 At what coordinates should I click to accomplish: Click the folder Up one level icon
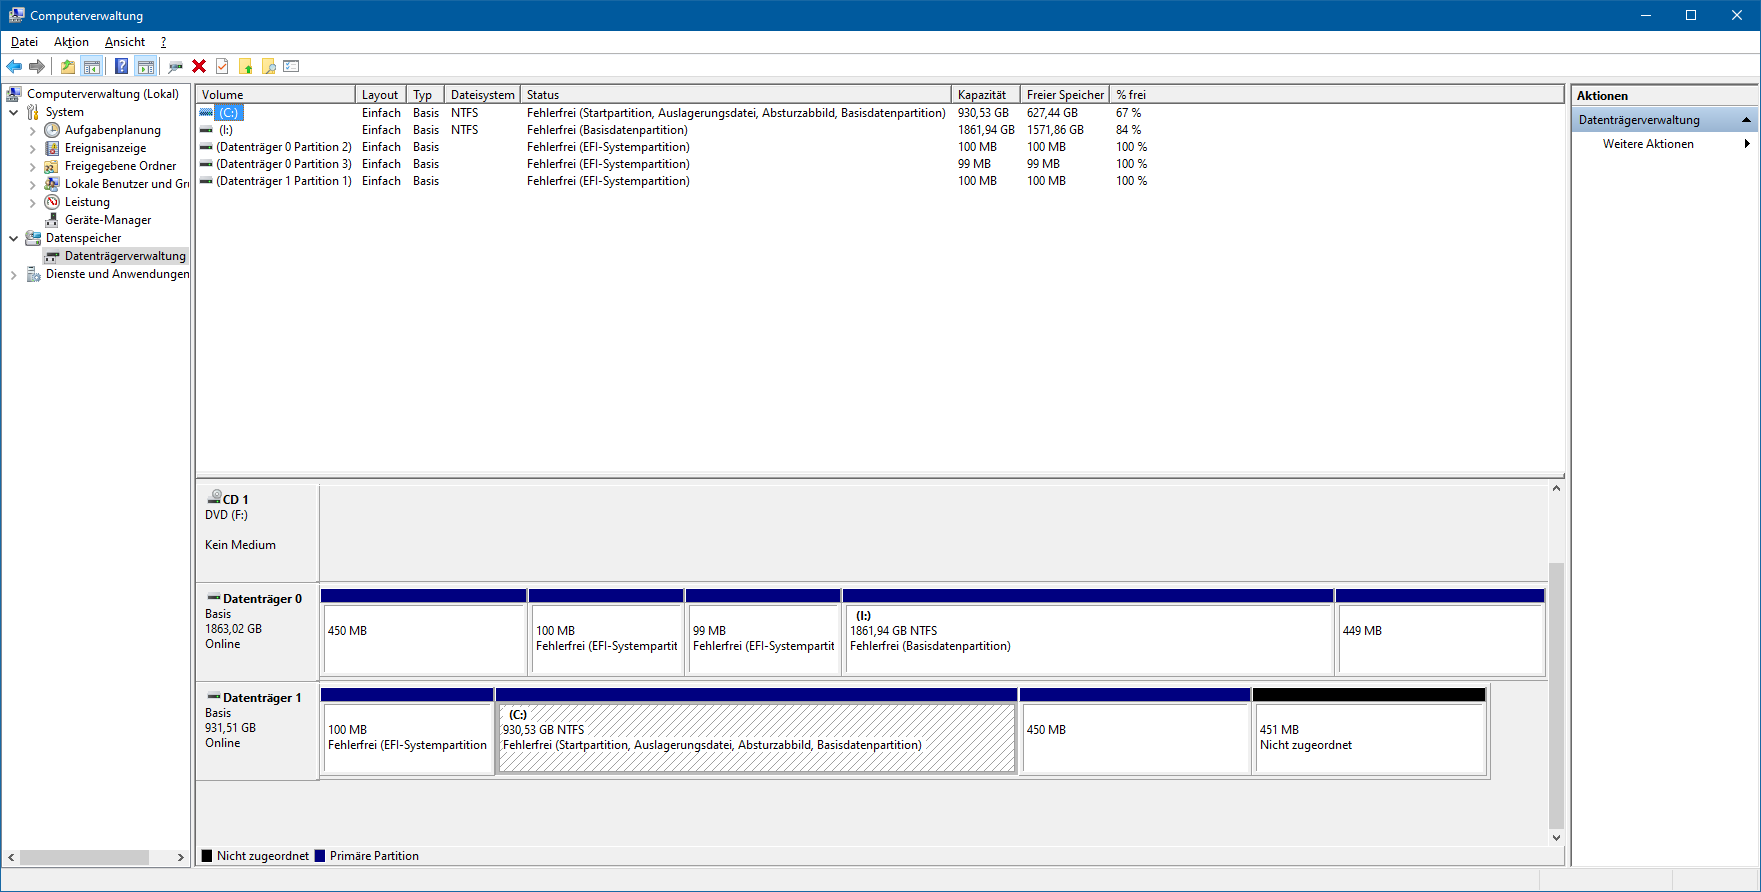67,66
